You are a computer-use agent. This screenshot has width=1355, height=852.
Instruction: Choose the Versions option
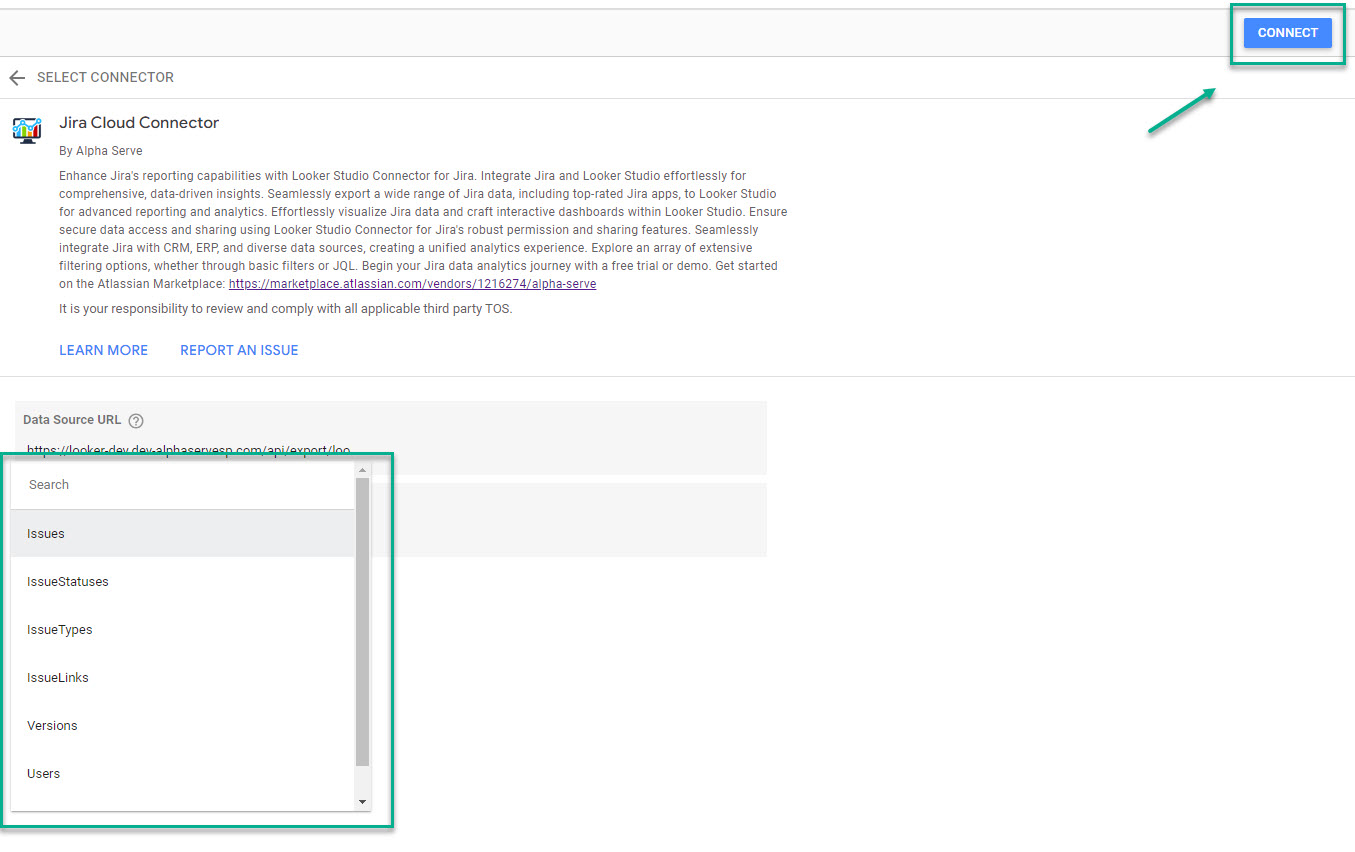click(x=52, y=726)
